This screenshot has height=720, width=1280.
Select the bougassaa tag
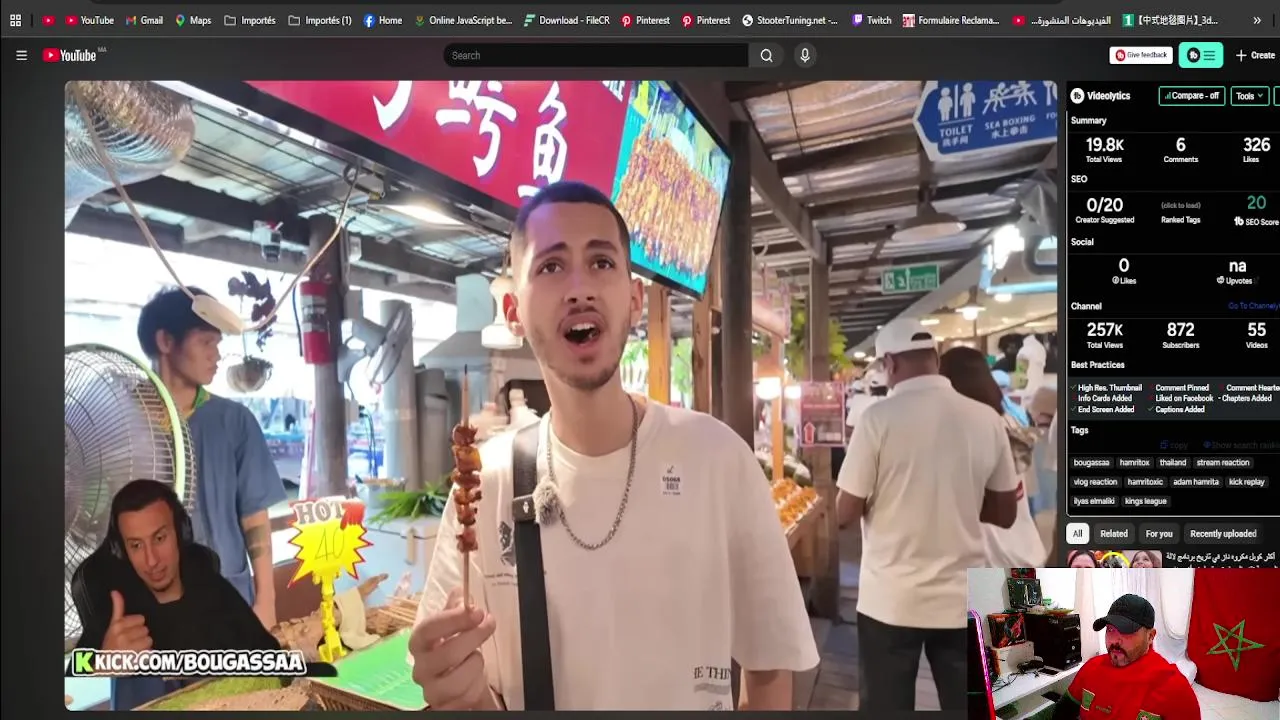click(x=1091, y=463)
